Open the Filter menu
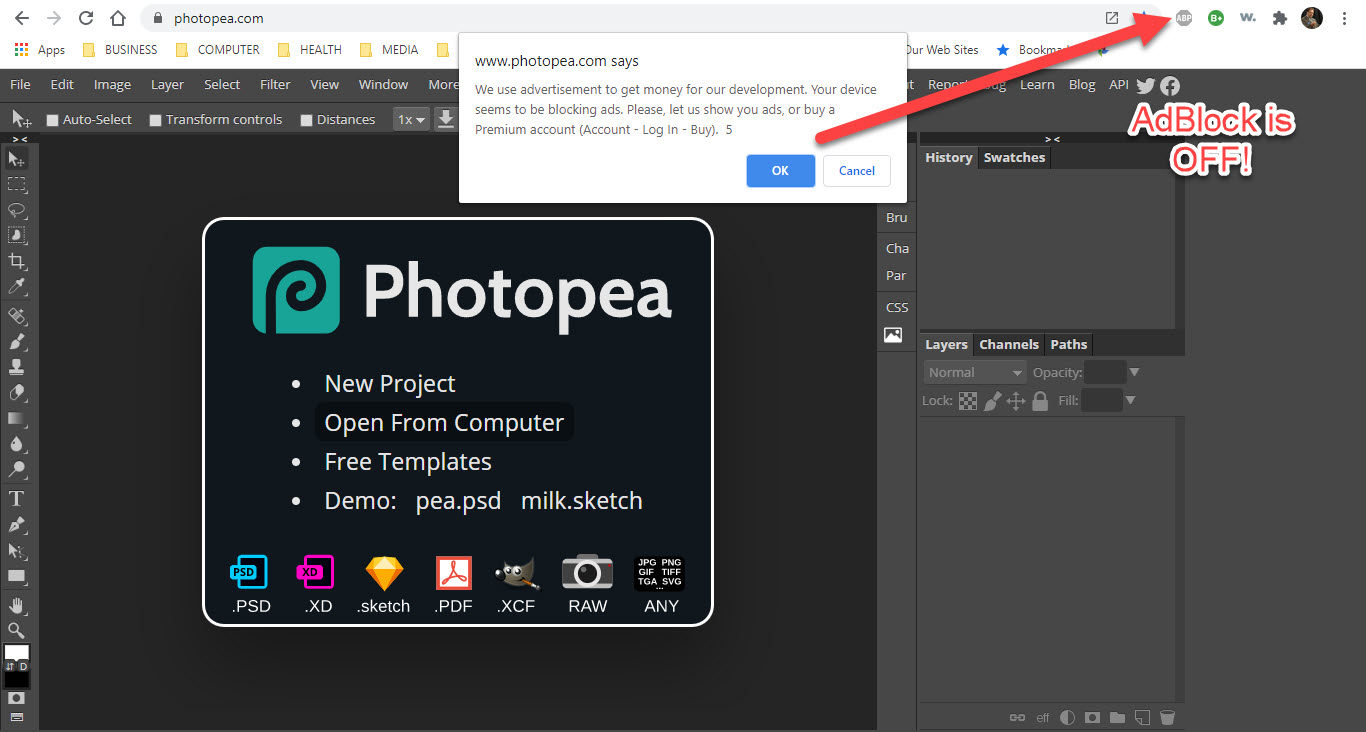 274,84
